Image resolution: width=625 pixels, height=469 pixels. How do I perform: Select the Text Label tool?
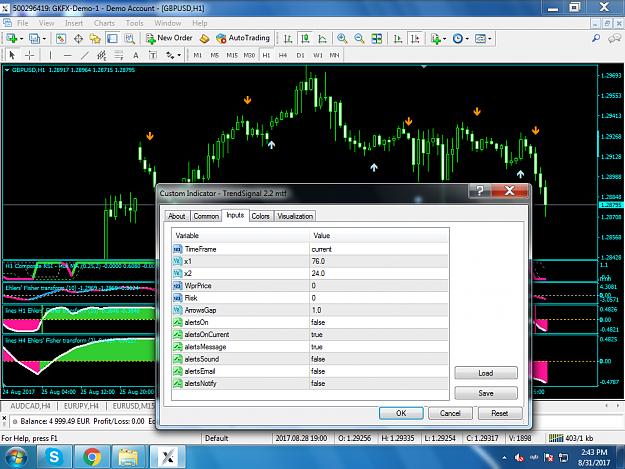[153, 55]
